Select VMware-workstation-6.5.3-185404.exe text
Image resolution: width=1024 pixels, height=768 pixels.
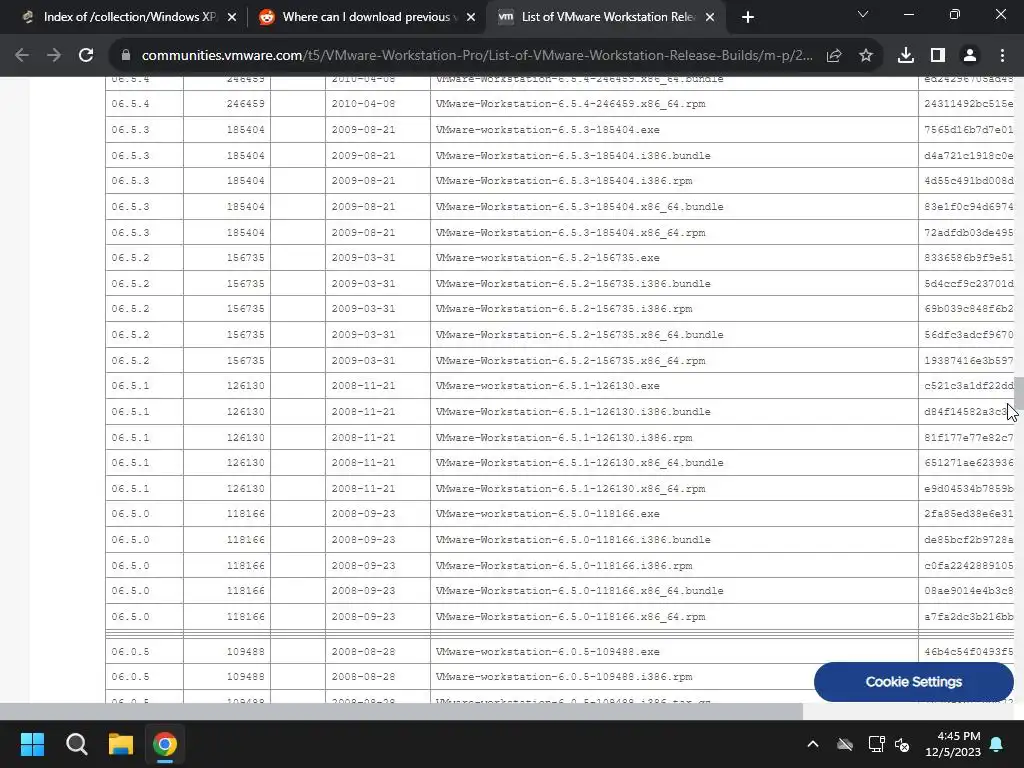(x=547, y=130)
